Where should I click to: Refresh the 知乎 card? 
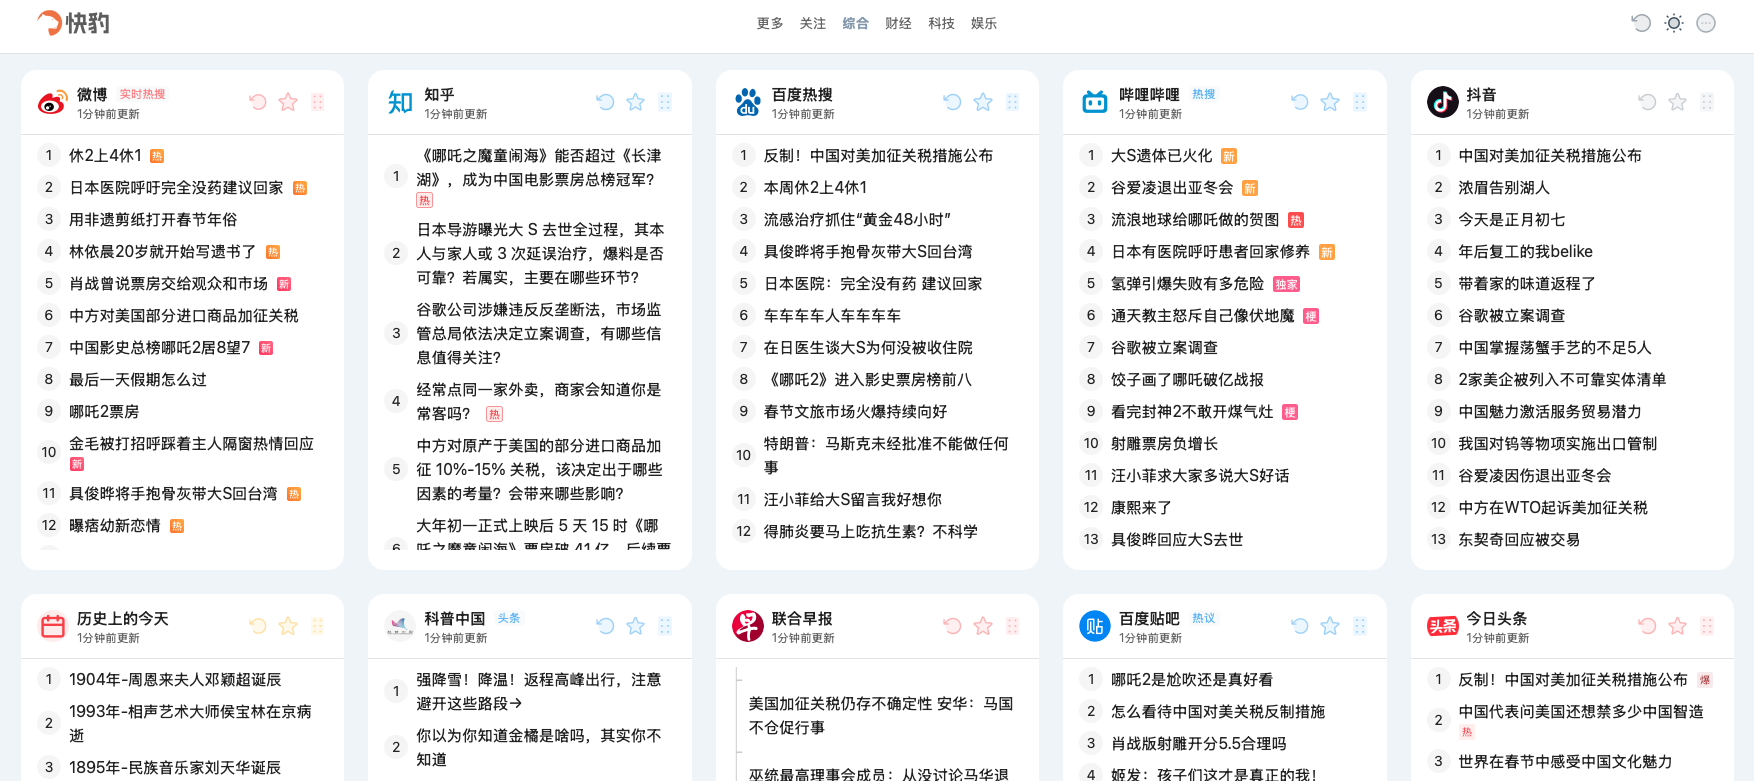coord(605,102)
